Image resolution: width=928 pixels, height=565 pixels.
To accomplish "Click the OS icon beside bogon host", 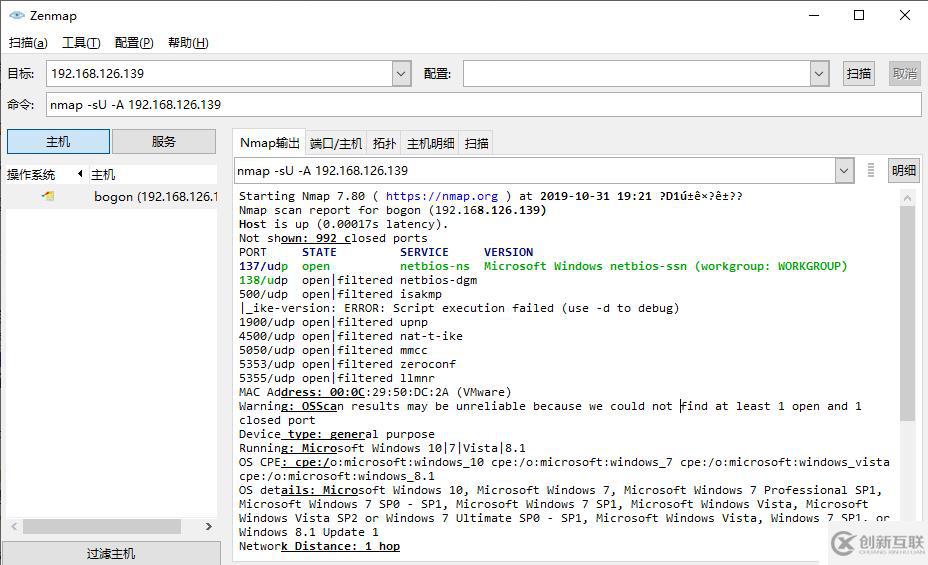I will [x=48, y=196].
